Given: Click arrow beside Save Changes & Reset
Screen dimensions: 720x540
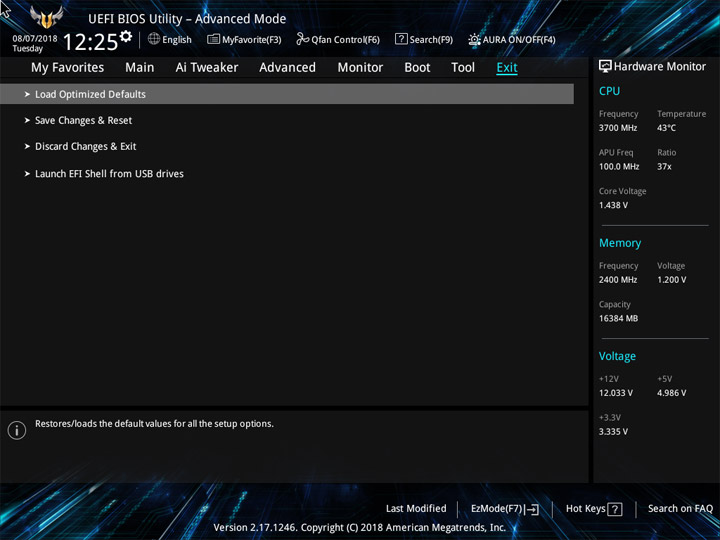Looking at the screenshot, I should [x=27, y=120].
